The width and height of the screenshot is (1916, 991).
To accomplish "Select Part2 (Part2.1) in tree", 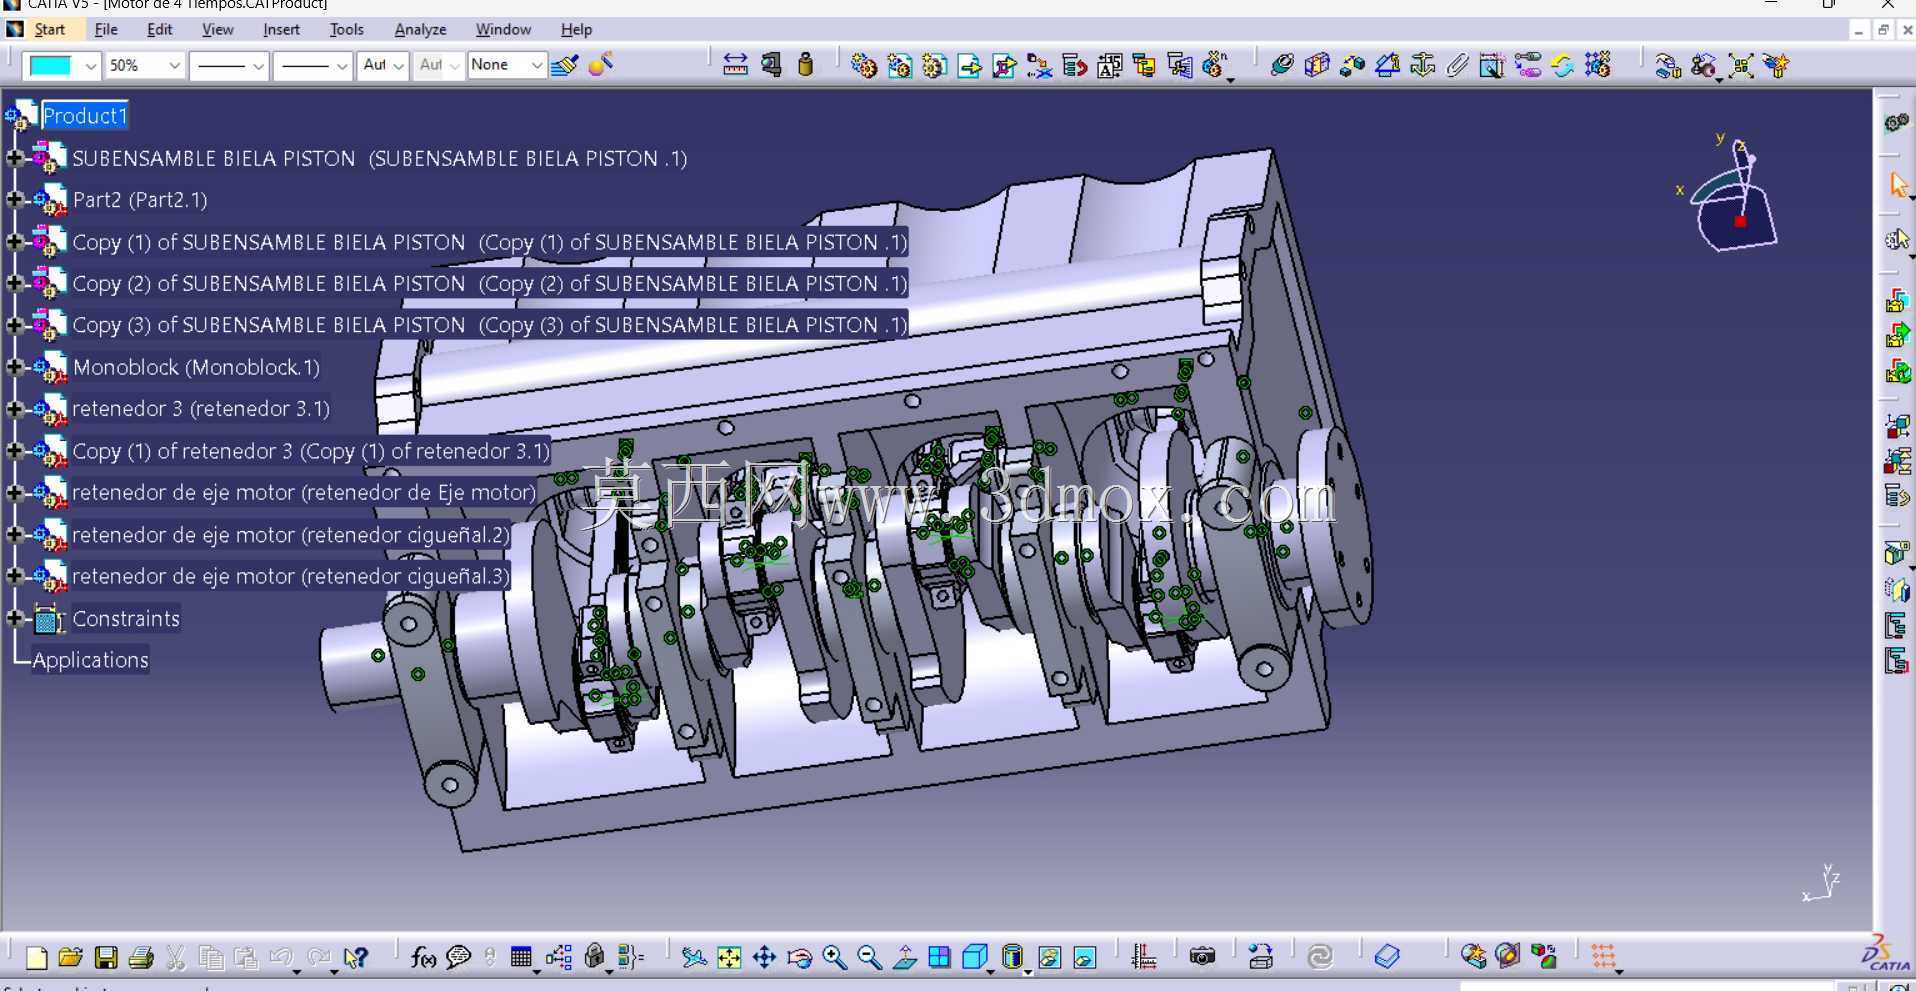I will tap(140, 200).
